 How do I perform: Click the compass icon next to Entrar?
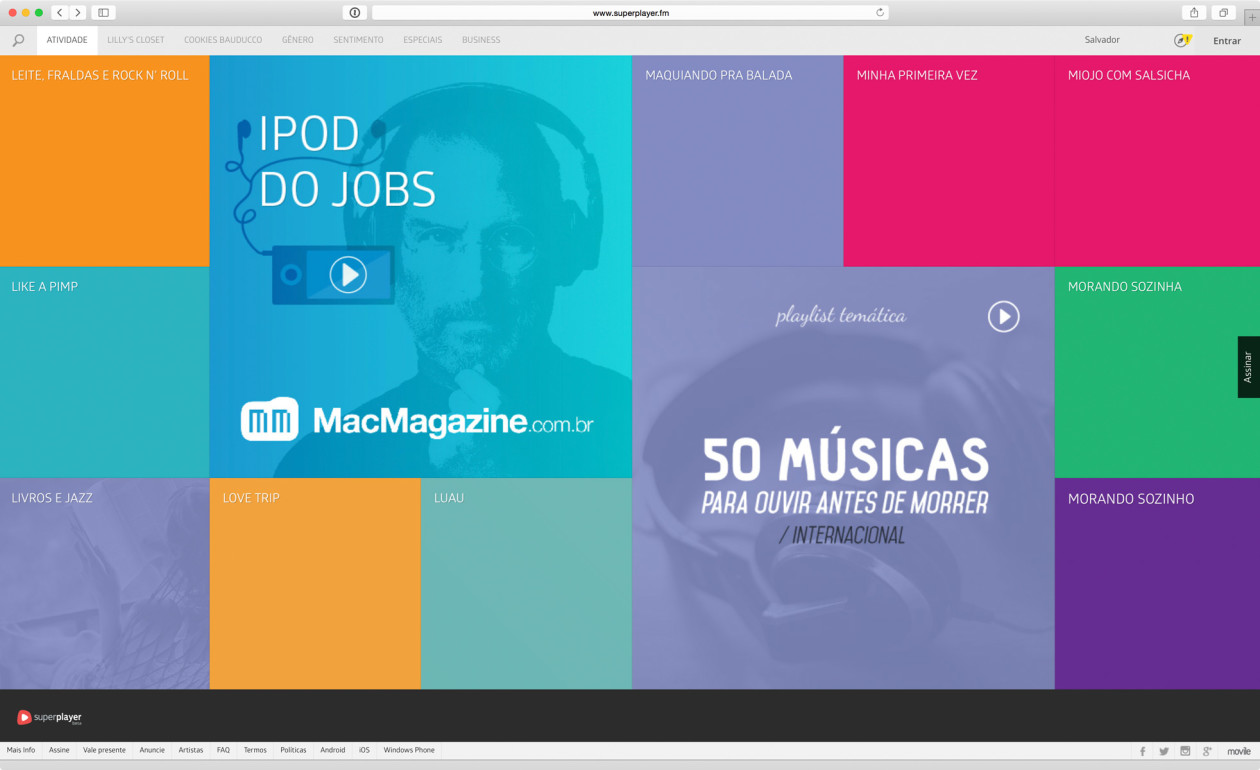pos(1180,39)
